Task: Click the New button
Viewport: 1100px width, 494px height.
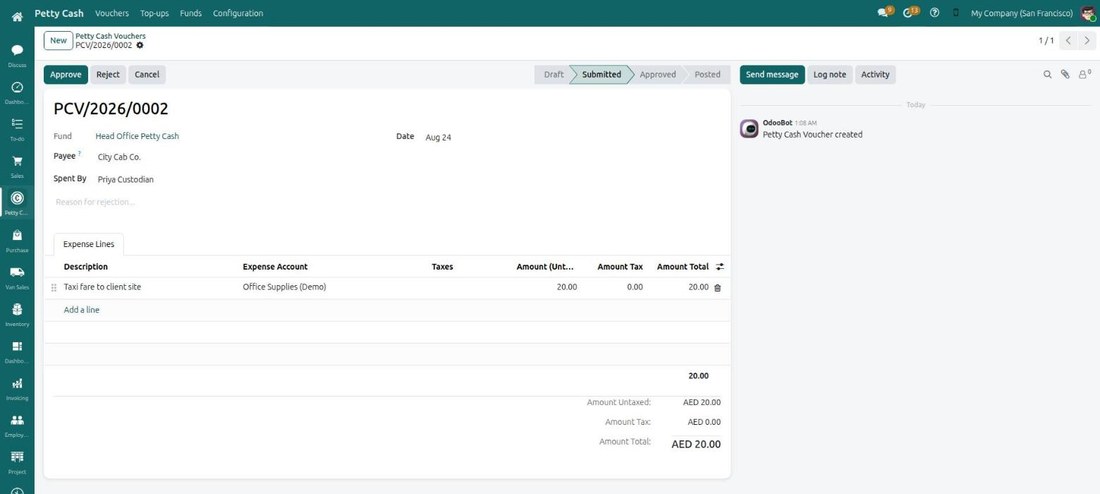Action: pos(58,41)
